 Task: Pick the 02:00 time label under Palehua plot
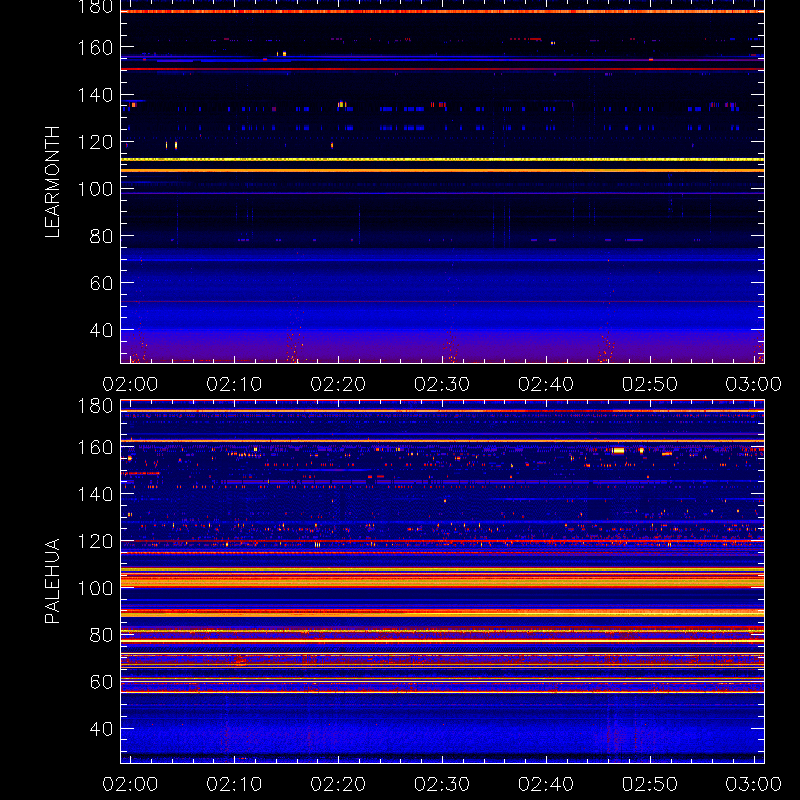pos(130,784)
